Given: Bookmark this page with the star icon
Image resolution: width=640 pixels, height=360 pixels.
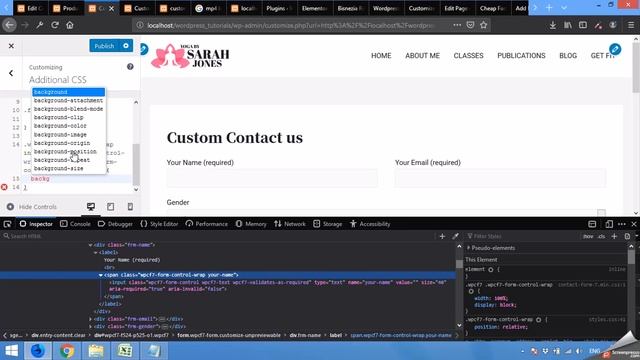Looking at the screenshot, I should 484,25.
